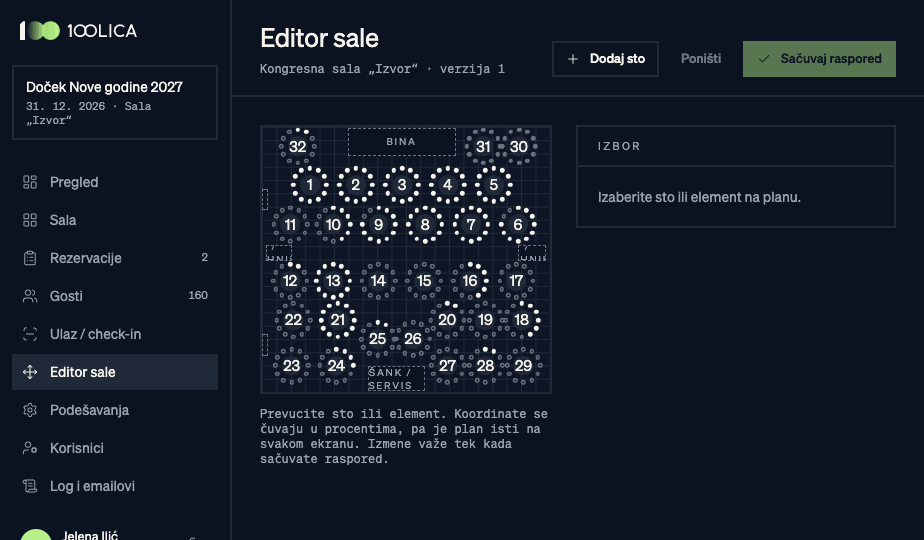Open the Doček Nove godine 2027 event card

point(115,103)
